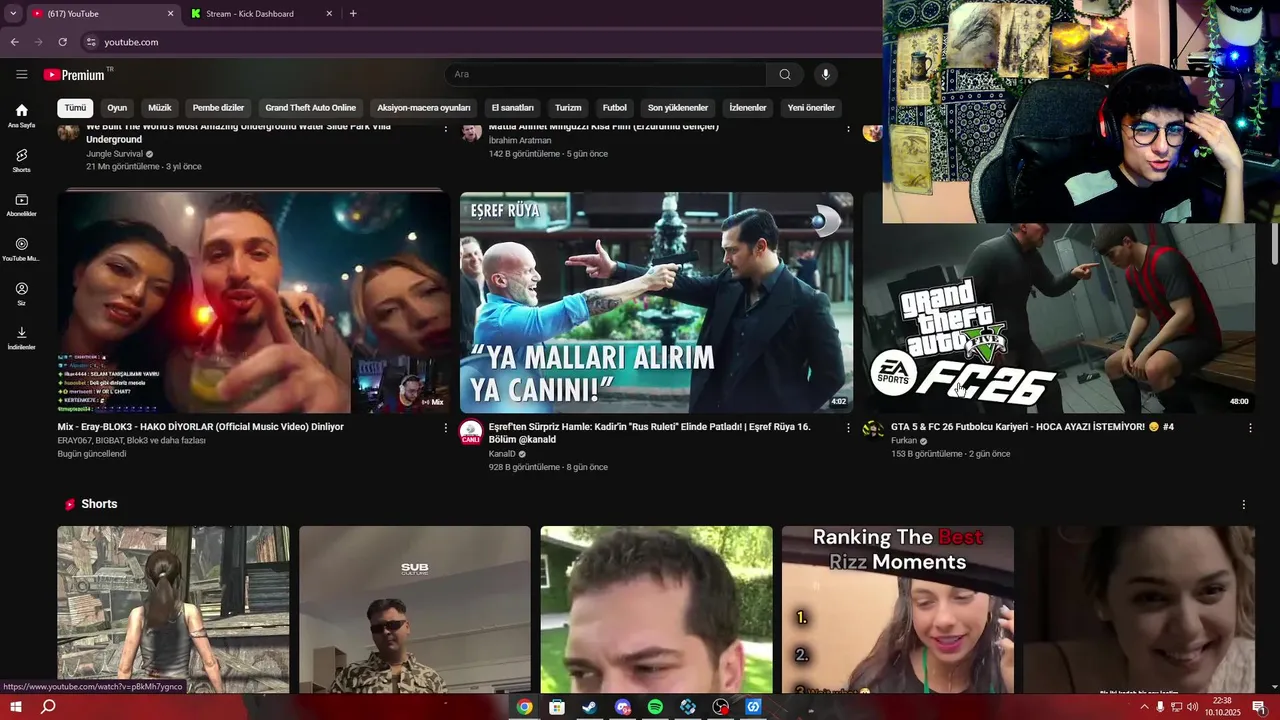Screen dimensions: 1280x720
Task: Select the Grand Theft Auto Online chip
Action: (310, 108)
